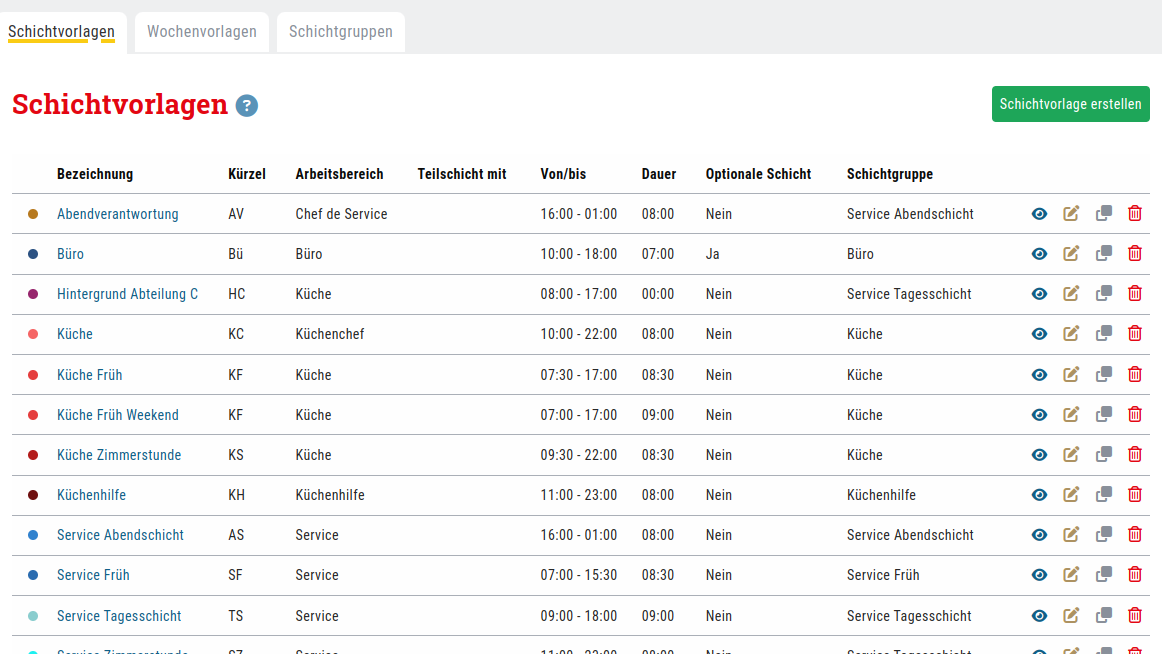Open the Schichtgruppen tab
This screenshot has height=654, width=1162.
pyautogui.click(x=340, y=32)
